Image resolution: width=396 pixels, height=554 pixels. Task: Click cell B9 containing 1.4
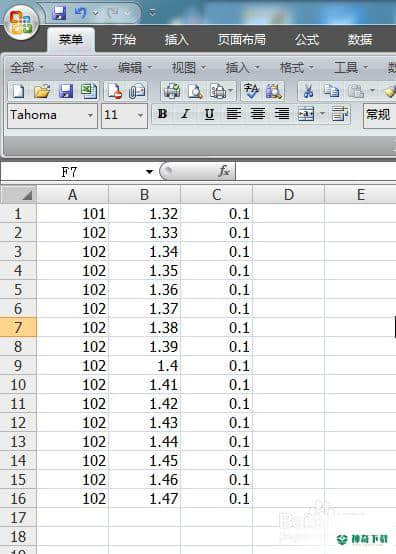144,365
